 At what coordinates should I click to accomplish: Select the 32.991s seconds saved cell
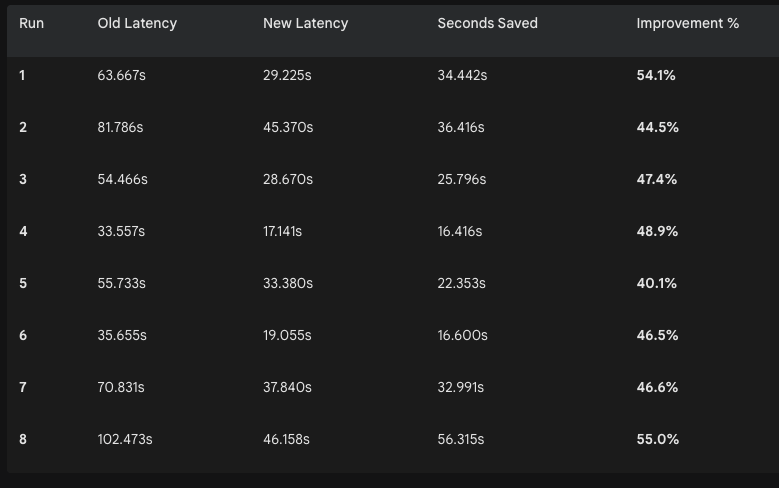point(461,387)
